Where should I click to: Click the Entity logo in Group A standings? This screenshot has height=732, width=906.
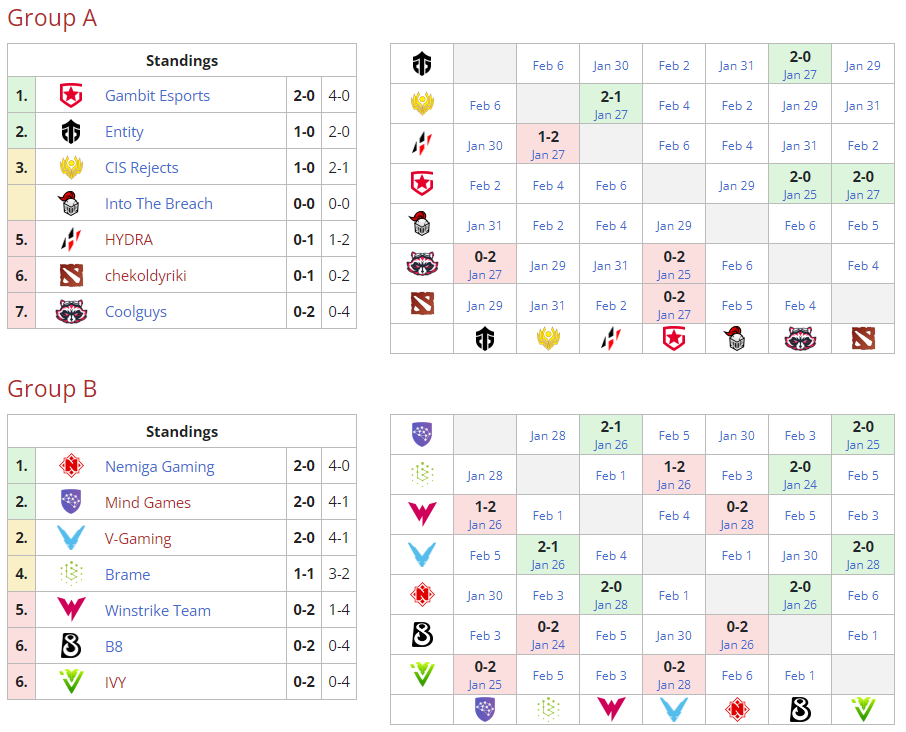pyautogui.click(x=71, y=132)
